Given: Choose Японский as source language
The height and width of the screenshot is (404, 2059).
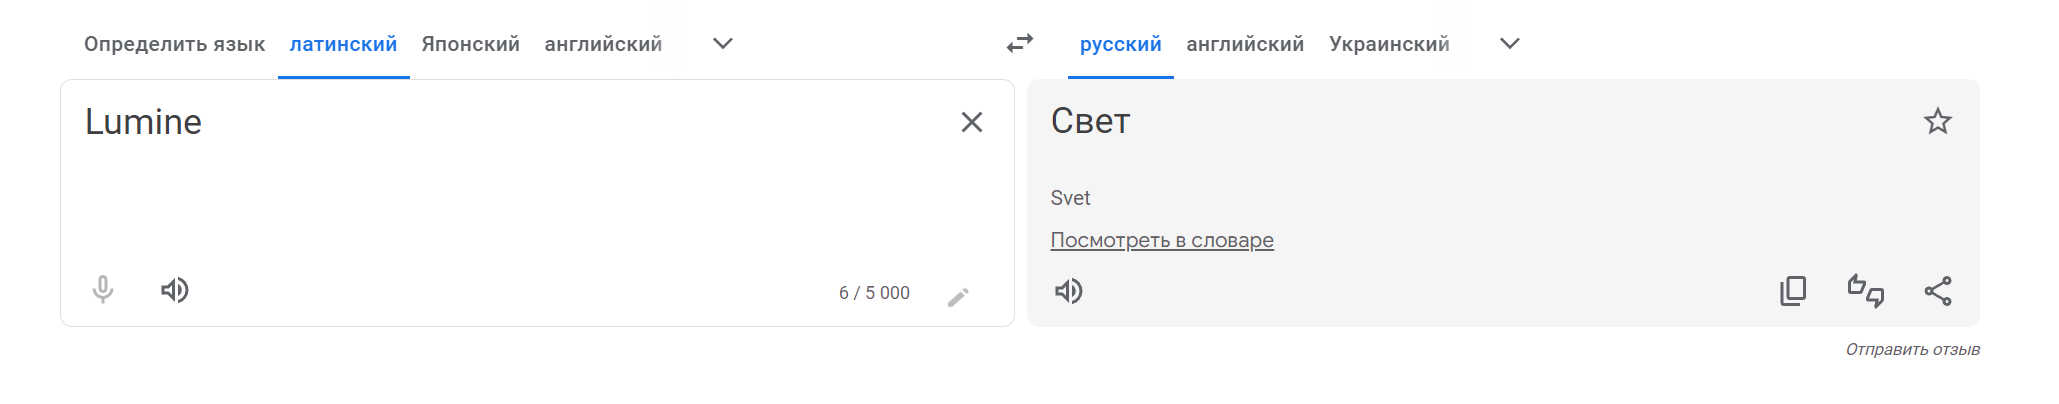Looking at the screenshot, I should 470,44.
